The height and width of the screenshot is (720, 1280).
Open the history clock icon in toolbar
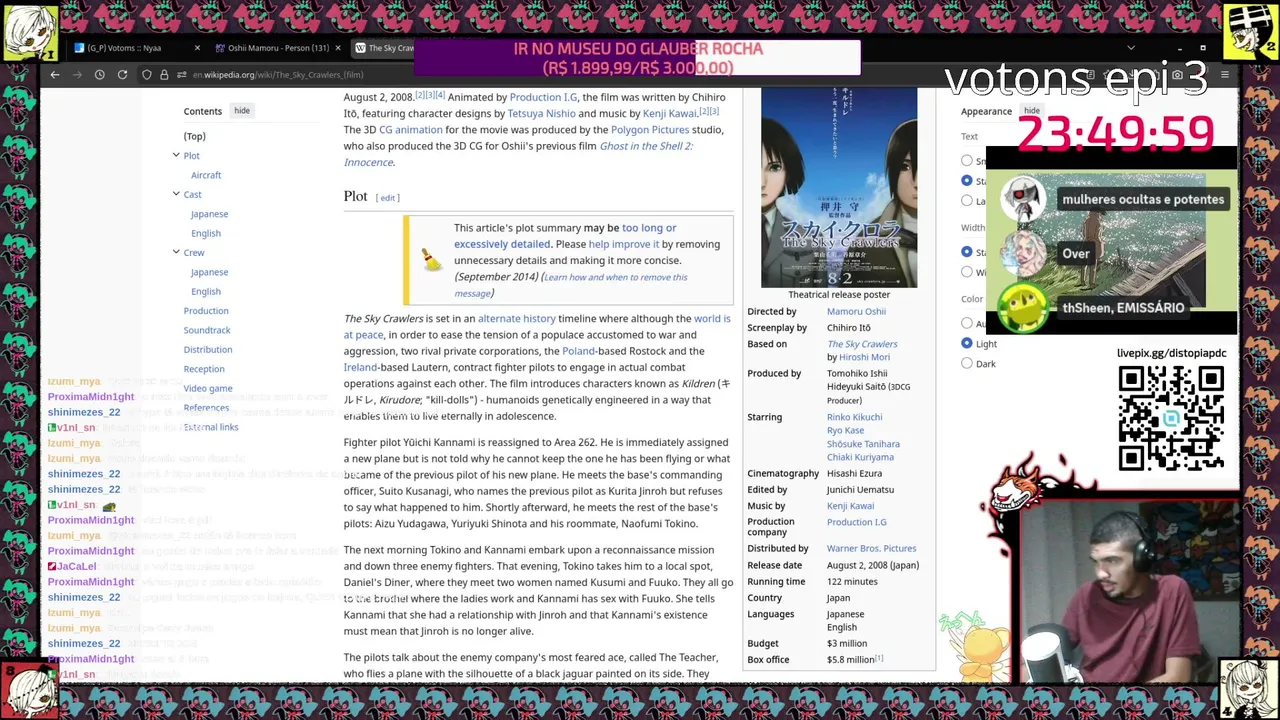point(99,75)
